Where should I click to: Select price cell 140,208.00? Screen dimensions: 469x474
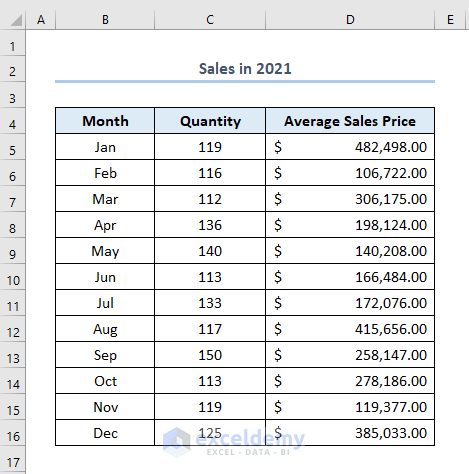[x=350, y=251]
